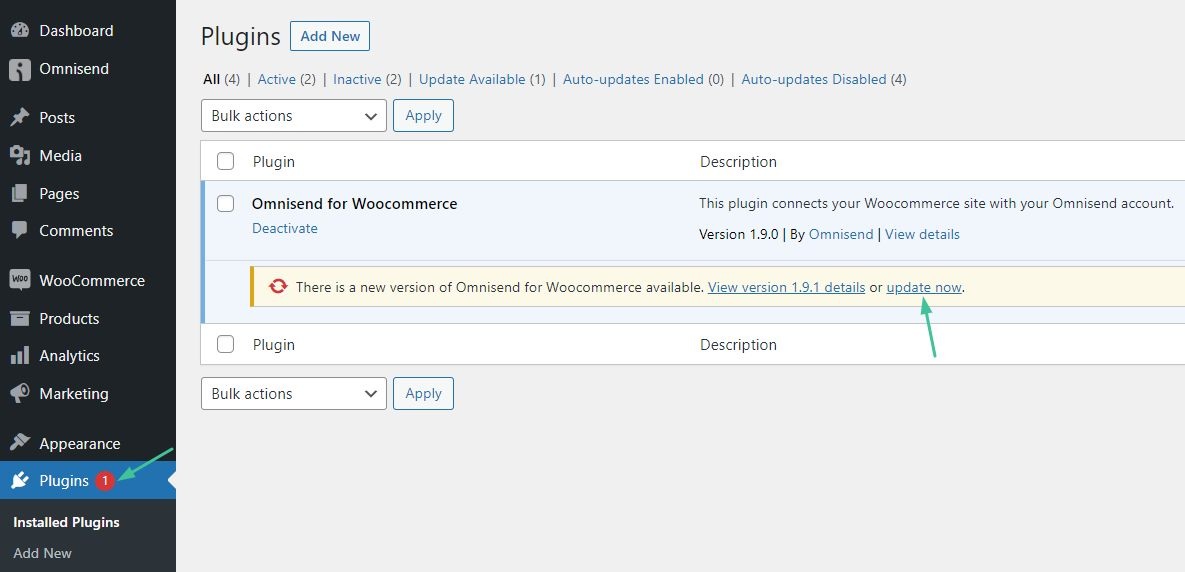Filter plugins by Update Available (1)
This screenshot has height=572, width=1185.
click(x=482, y=79)
